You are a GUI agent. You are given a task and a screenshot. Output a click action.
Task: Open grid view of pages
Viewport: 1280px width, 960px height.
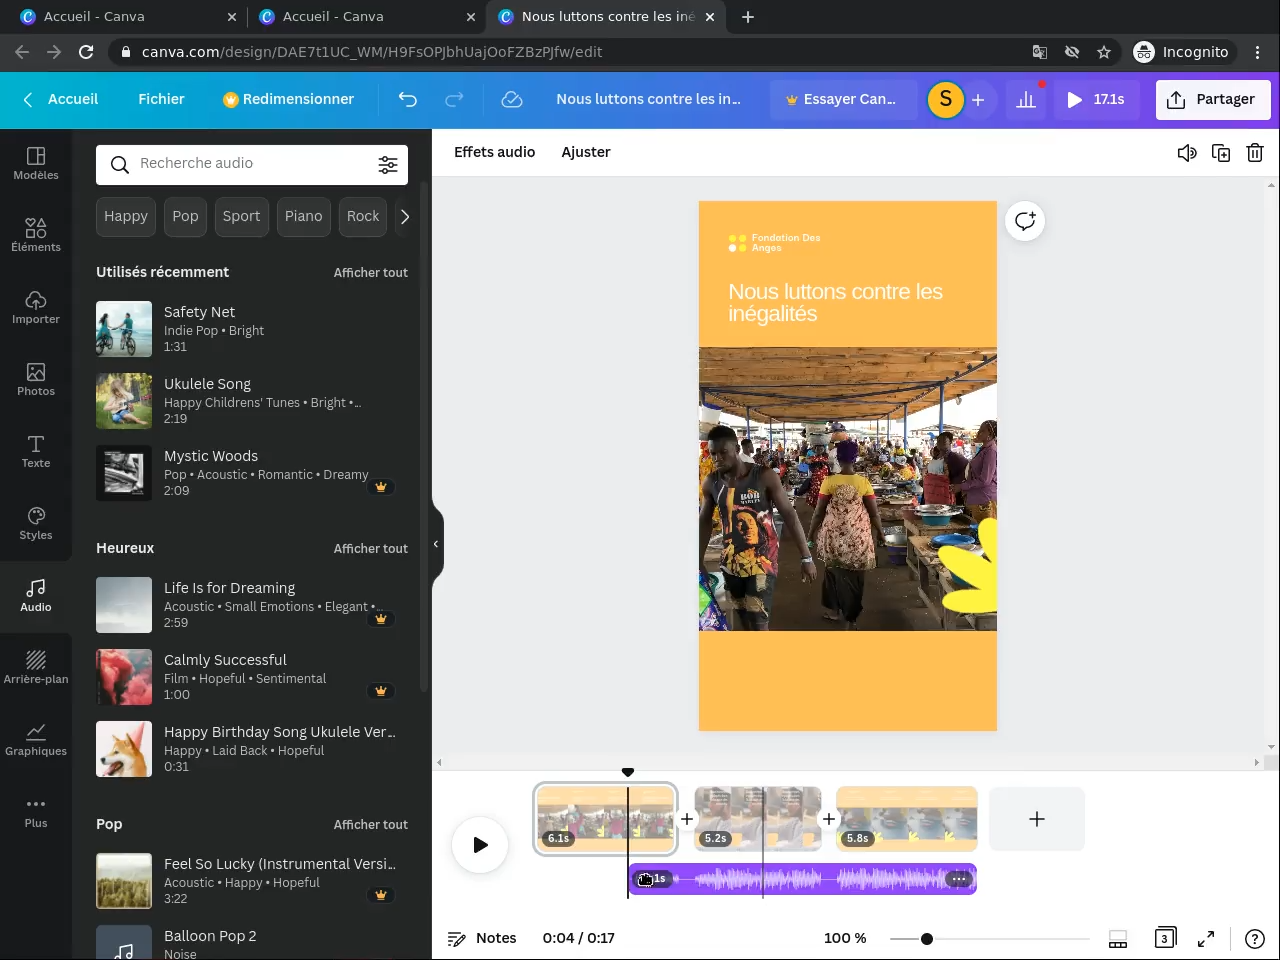pyautogui.click(x=1118, y=938)
